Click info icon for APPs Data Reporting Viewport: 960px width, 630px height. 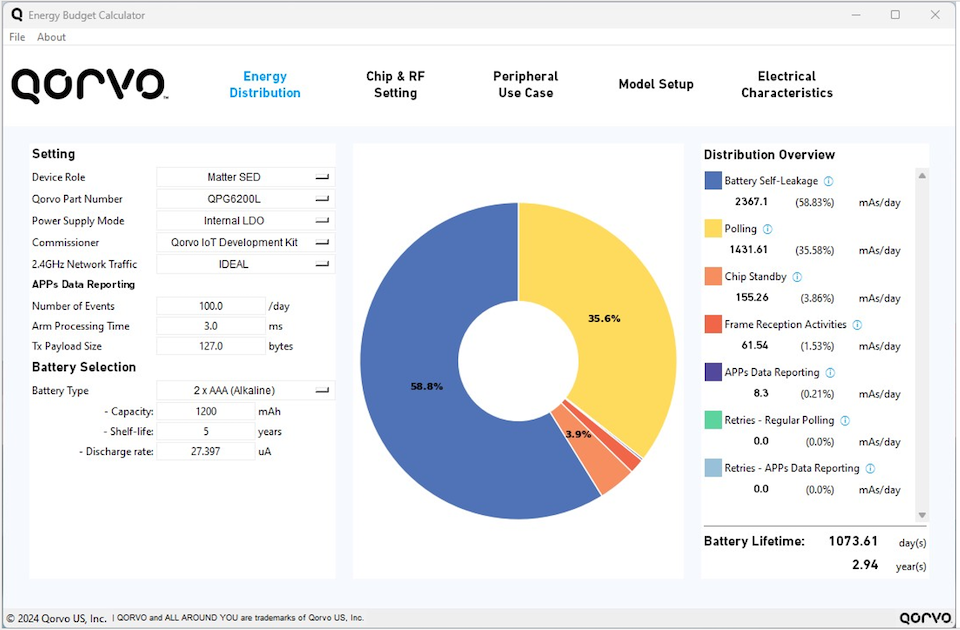[x=830, y=373]
